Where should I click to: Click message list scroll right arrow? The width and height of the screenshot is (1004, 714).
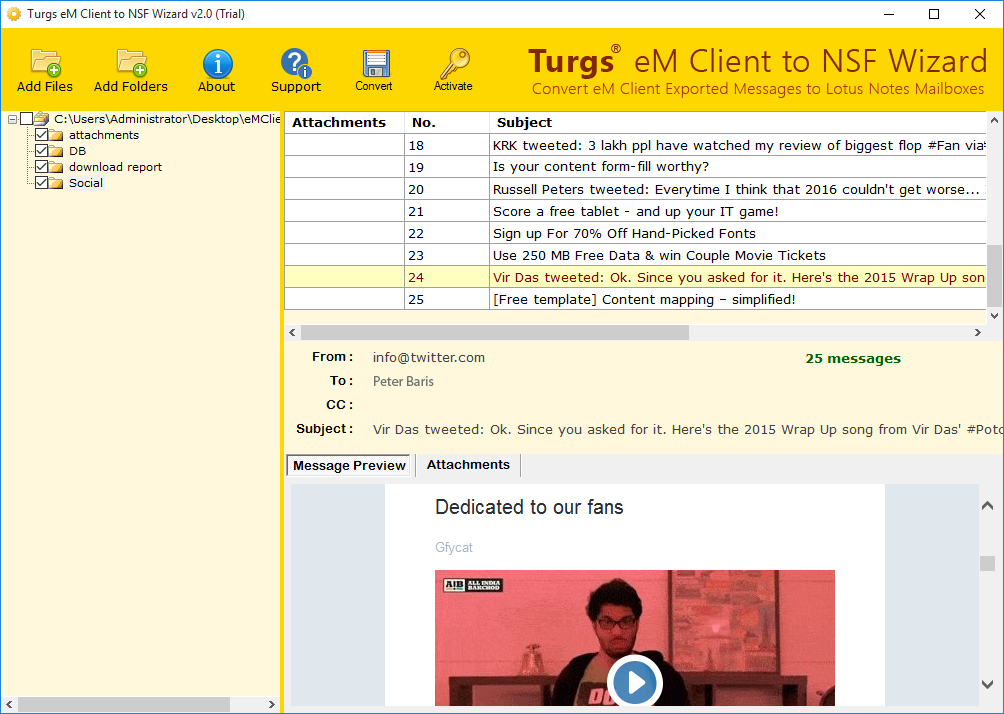pyautogui.click(x=978, y=332)
